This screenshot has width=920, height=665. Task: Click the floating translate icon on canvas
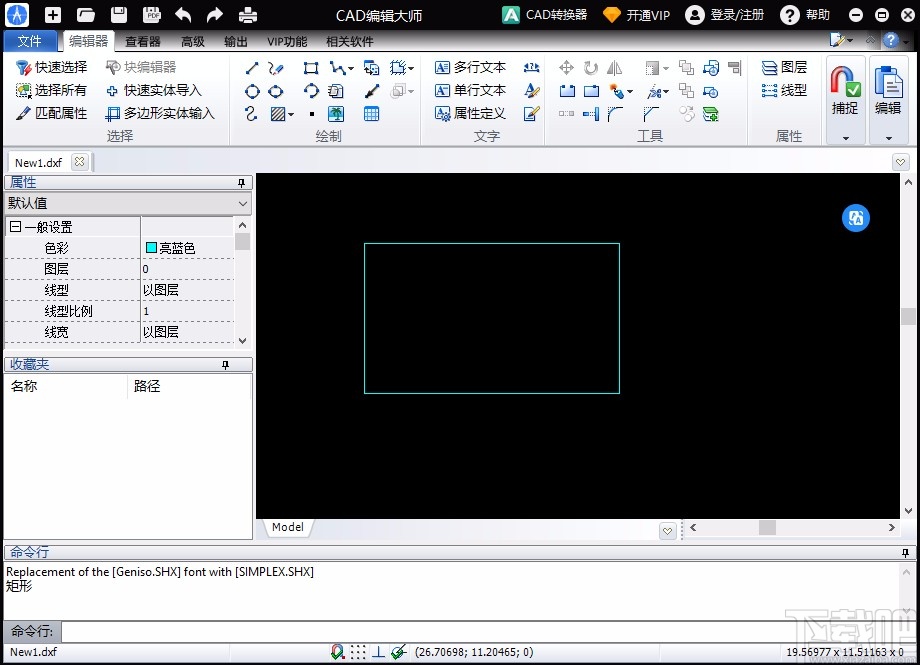tap(855, 218)
